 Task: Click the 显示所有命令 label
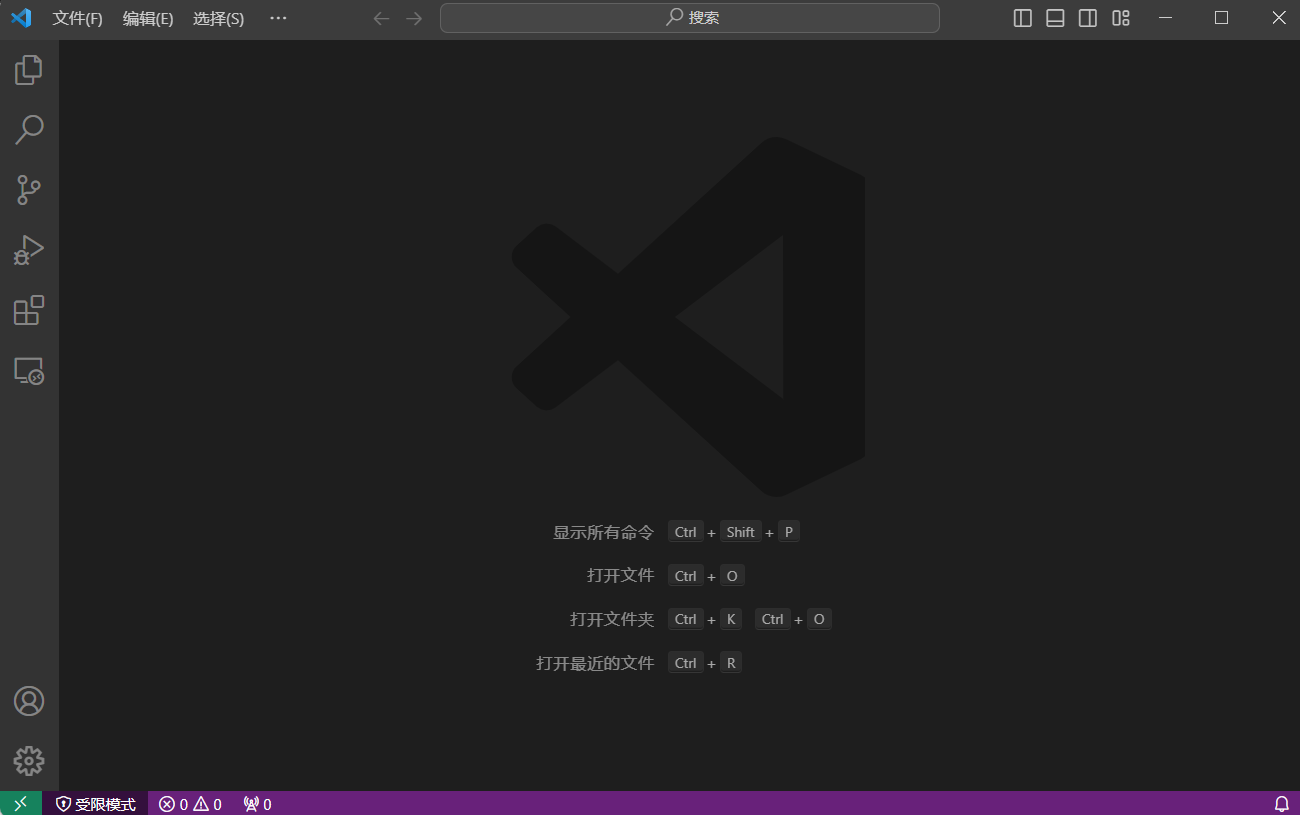pos(604,532)
